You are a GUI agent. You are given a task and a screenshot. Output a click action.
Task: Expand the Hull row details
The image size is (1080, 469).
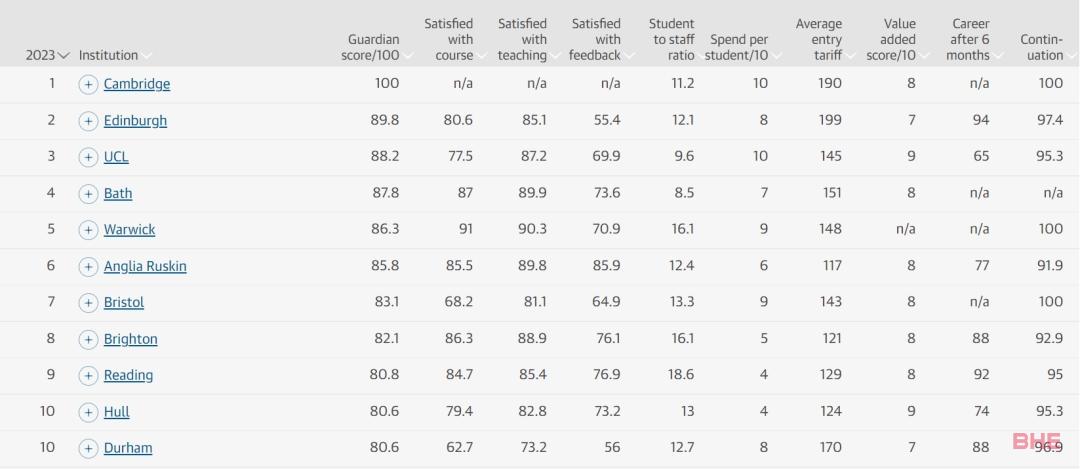click(x=88, y=413)
